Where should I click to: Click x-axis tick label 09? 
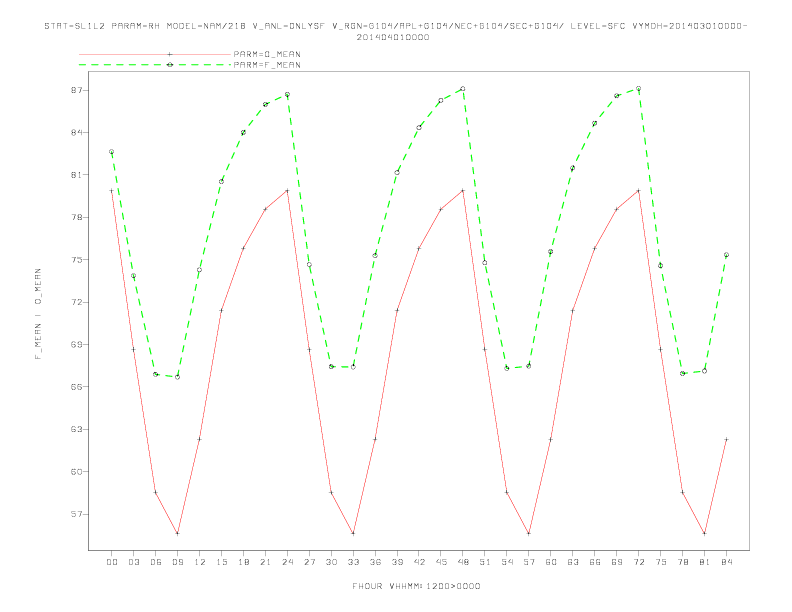point(177,562)
